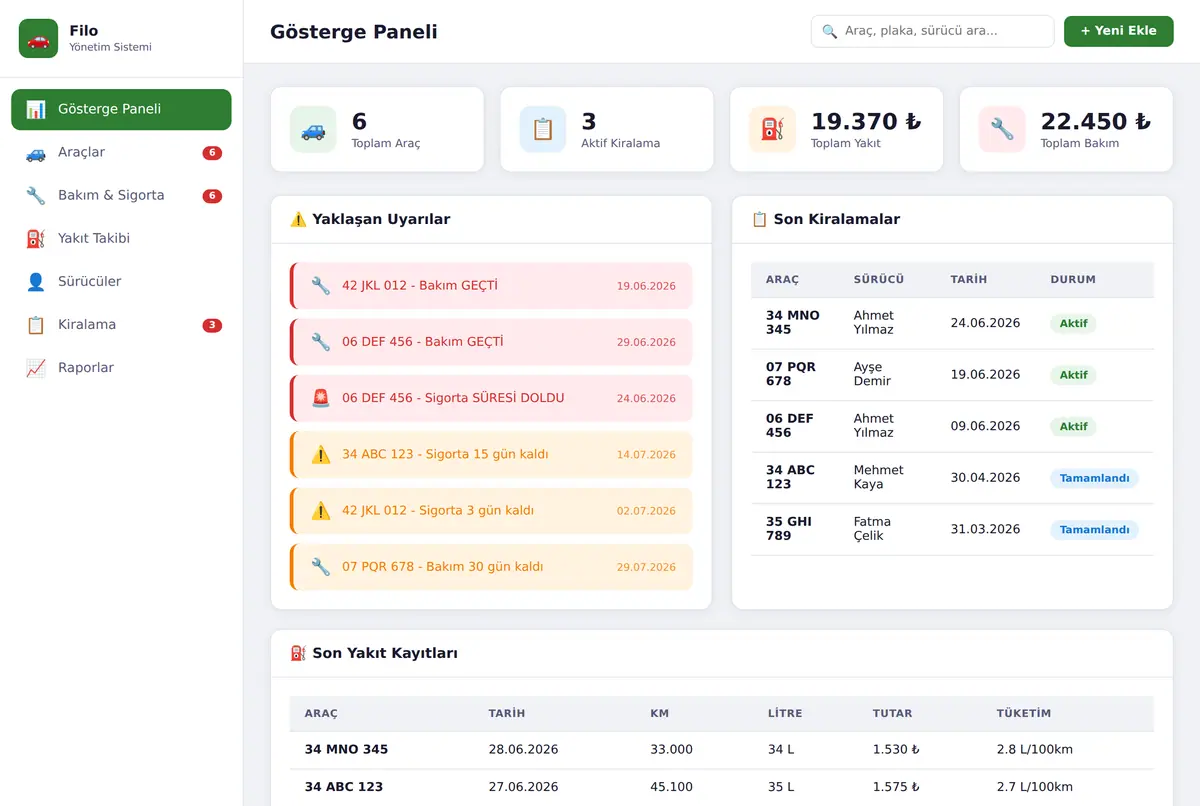Click the magnifier icon in the search box
Screen dimensions: 1200x806
tap(829, 31)
